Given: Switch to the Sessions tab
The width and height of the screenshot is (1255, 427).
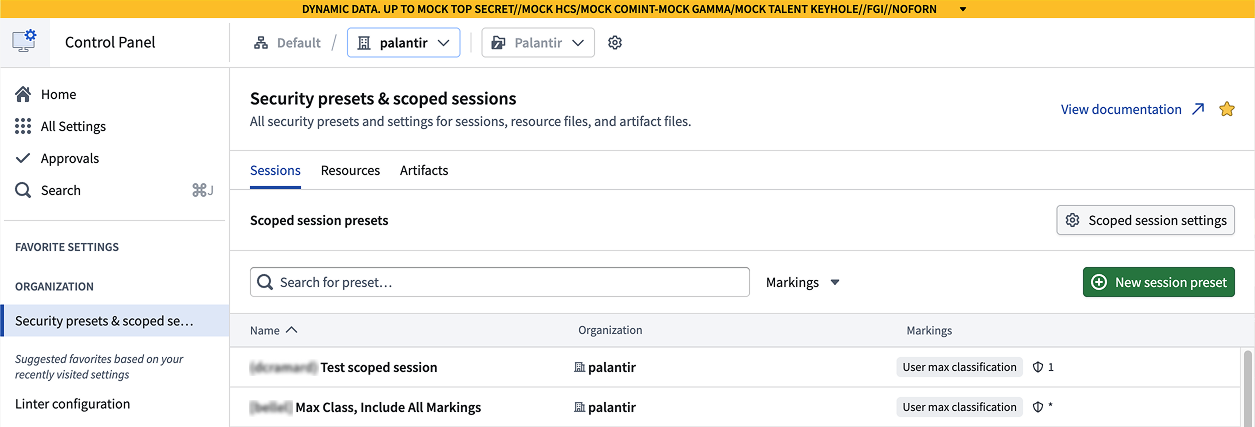Looking at the screenshot, I should click(x=275, y=170).
